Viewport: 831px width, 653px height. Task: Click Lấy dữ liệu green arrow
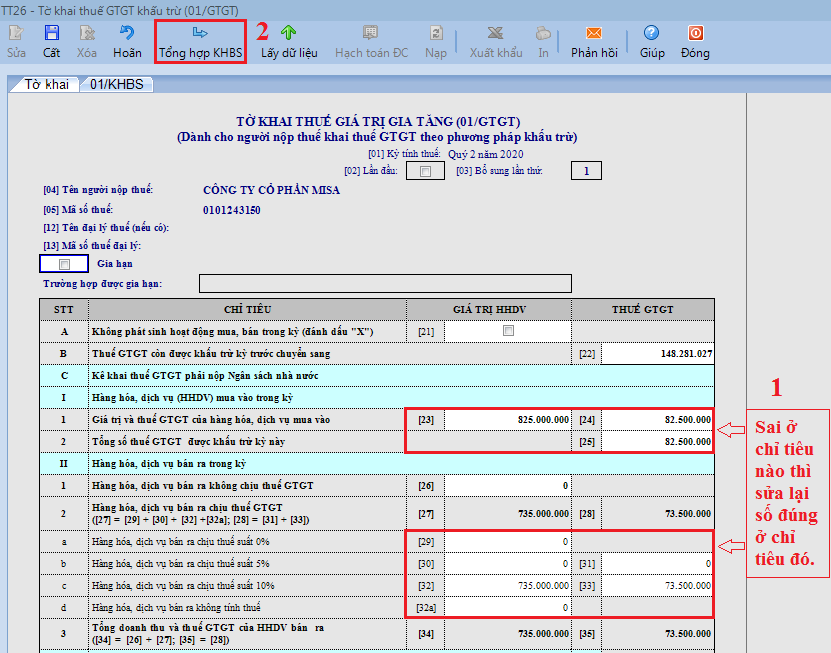coord(288,33)
